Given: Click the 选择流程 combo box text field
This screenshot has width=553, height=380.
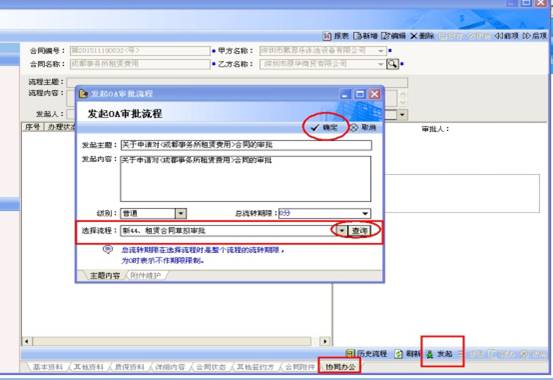Looking at the screenshot, I should pyautogui.click(x=228, y=231).
